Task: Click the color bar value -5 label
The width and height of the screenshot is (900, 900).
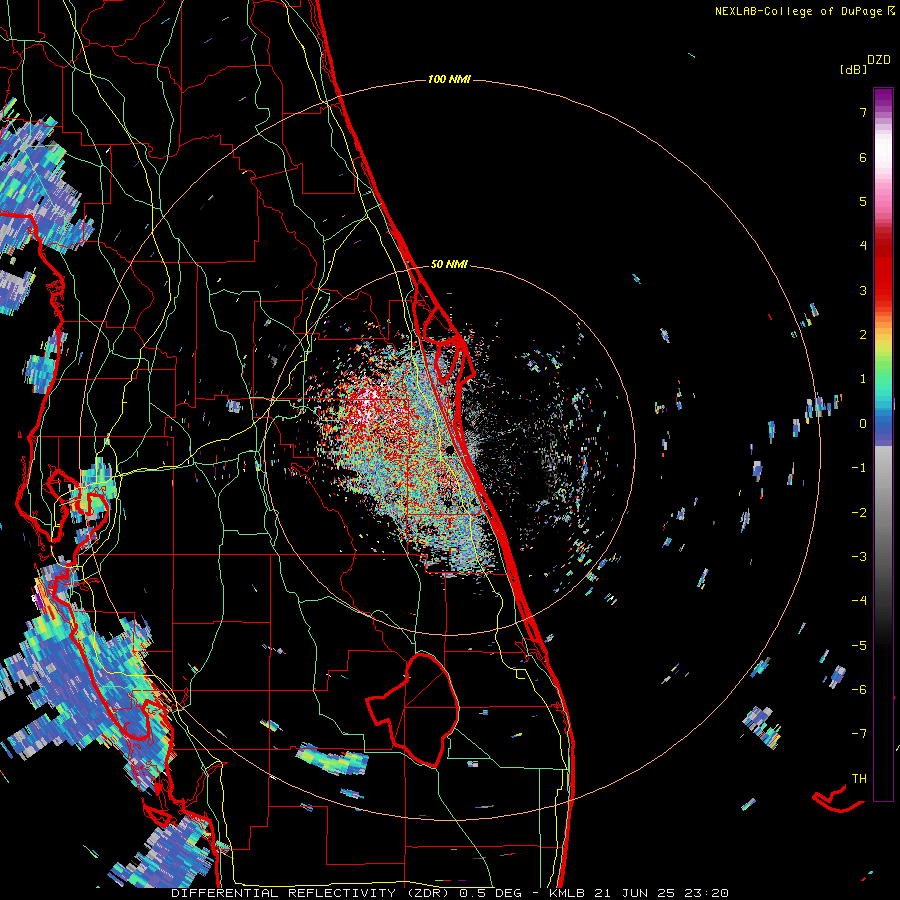Action: [859, 646]
